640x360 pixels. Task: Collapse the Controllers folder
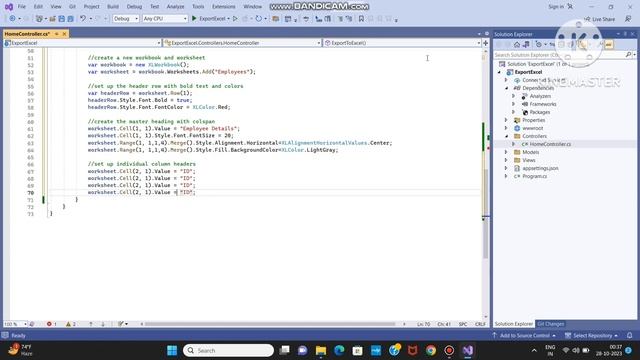click(x=507, y=136)
